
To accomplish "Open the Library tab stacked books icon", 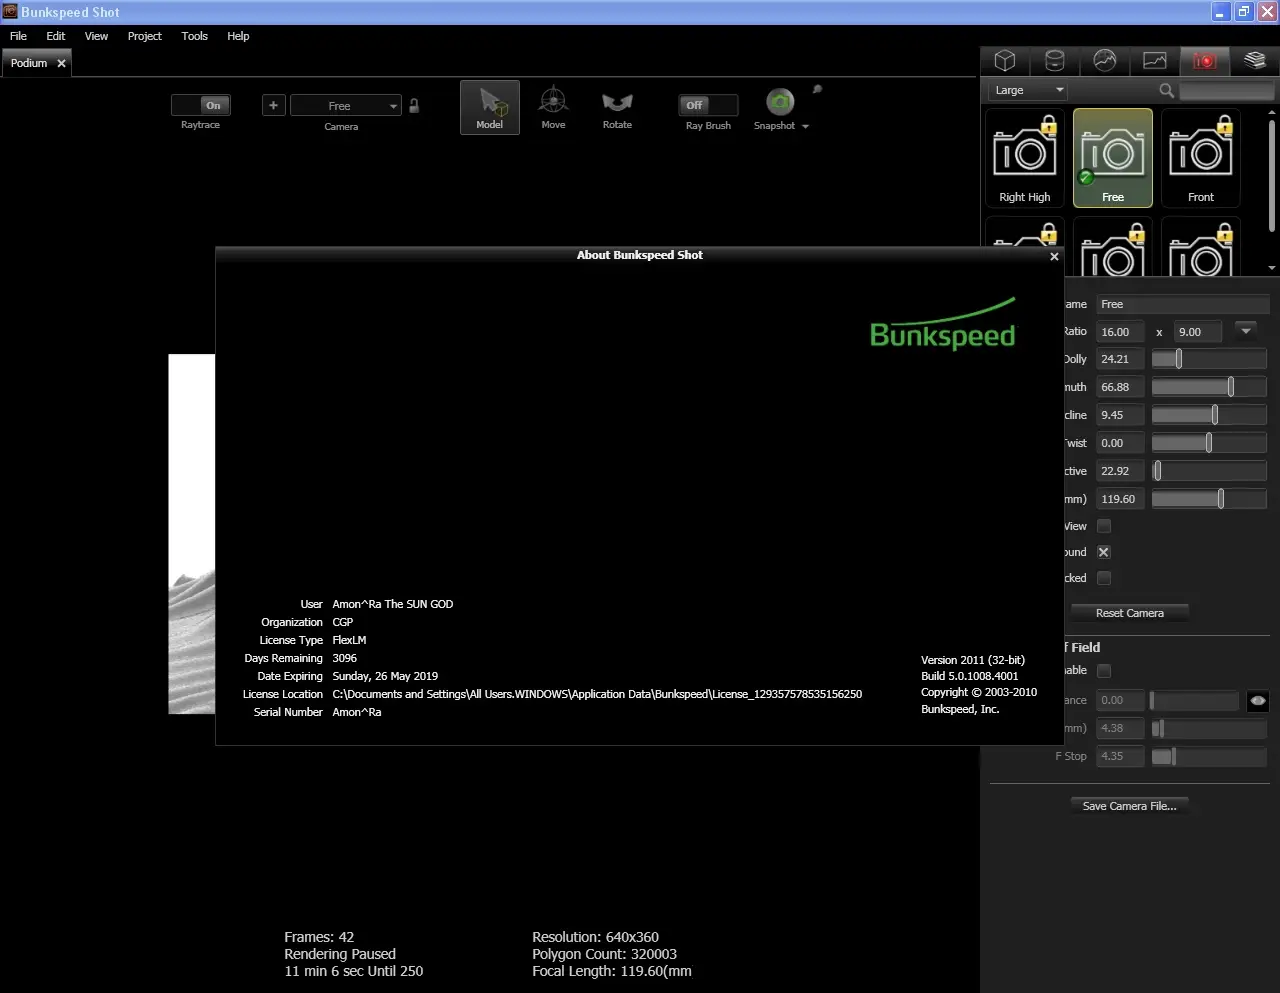I will 1255,61.
